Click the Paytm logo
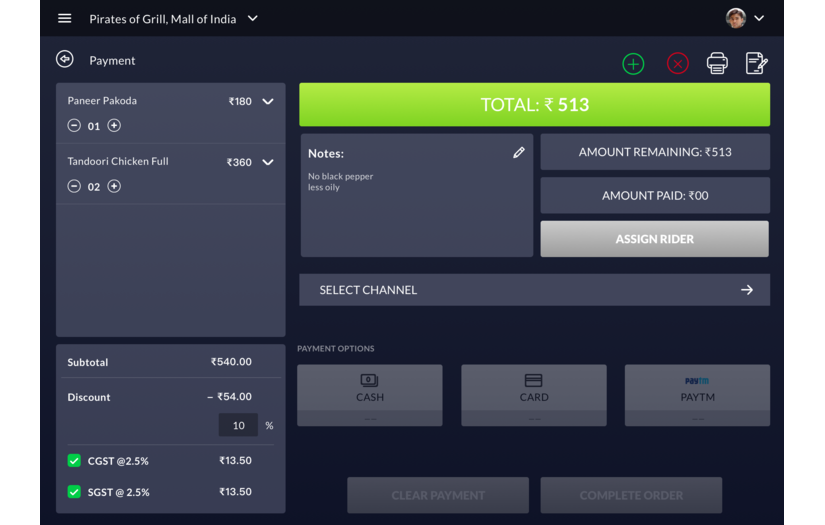Screen dimensions: 825x525 pyautogui.click(x=697, y=380)
